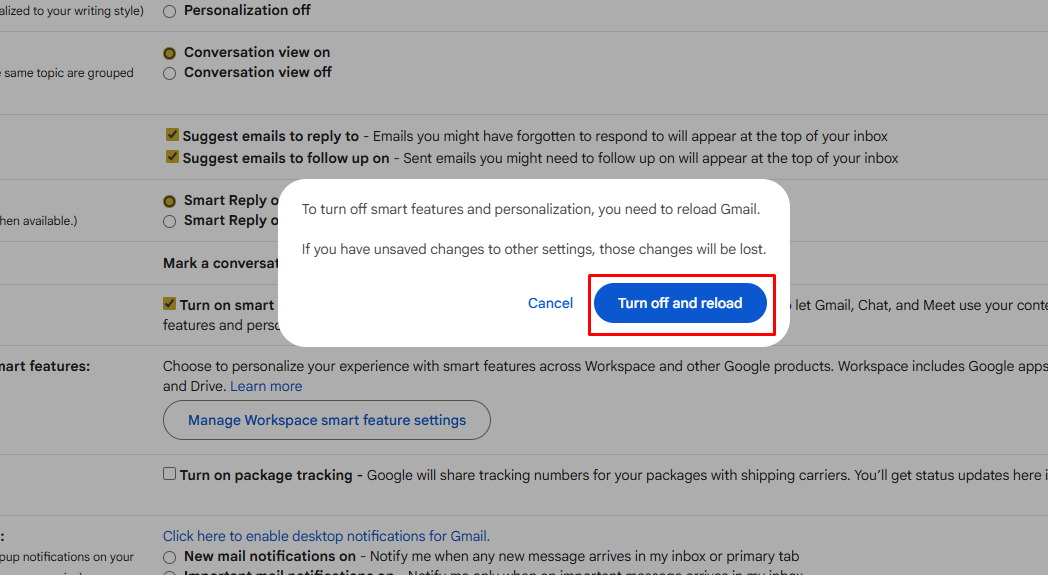Toggle the Suggest emails to follow up on checkbox

click(x=172, y=157)
